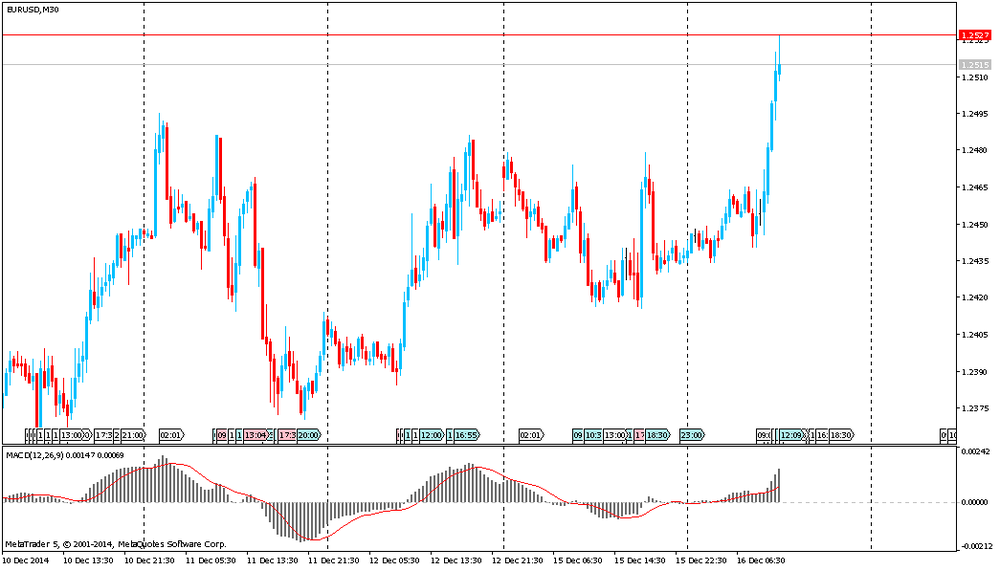This screenshot has width=1000, height=571.
Task: Select the red 1.2527 price level label
Action: click(974, 35)
